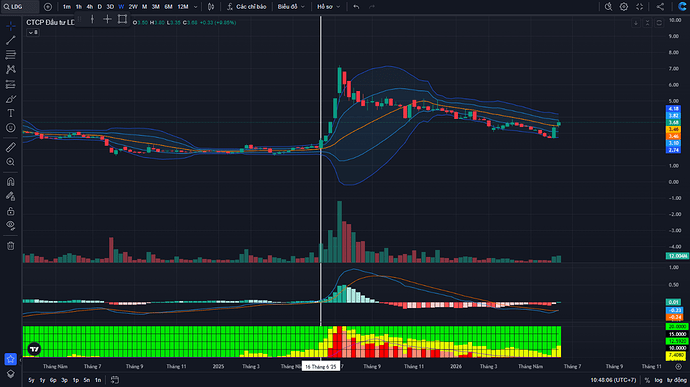Click the pane move-down arrow button
The image size is (690, 387).
[635, 23]
